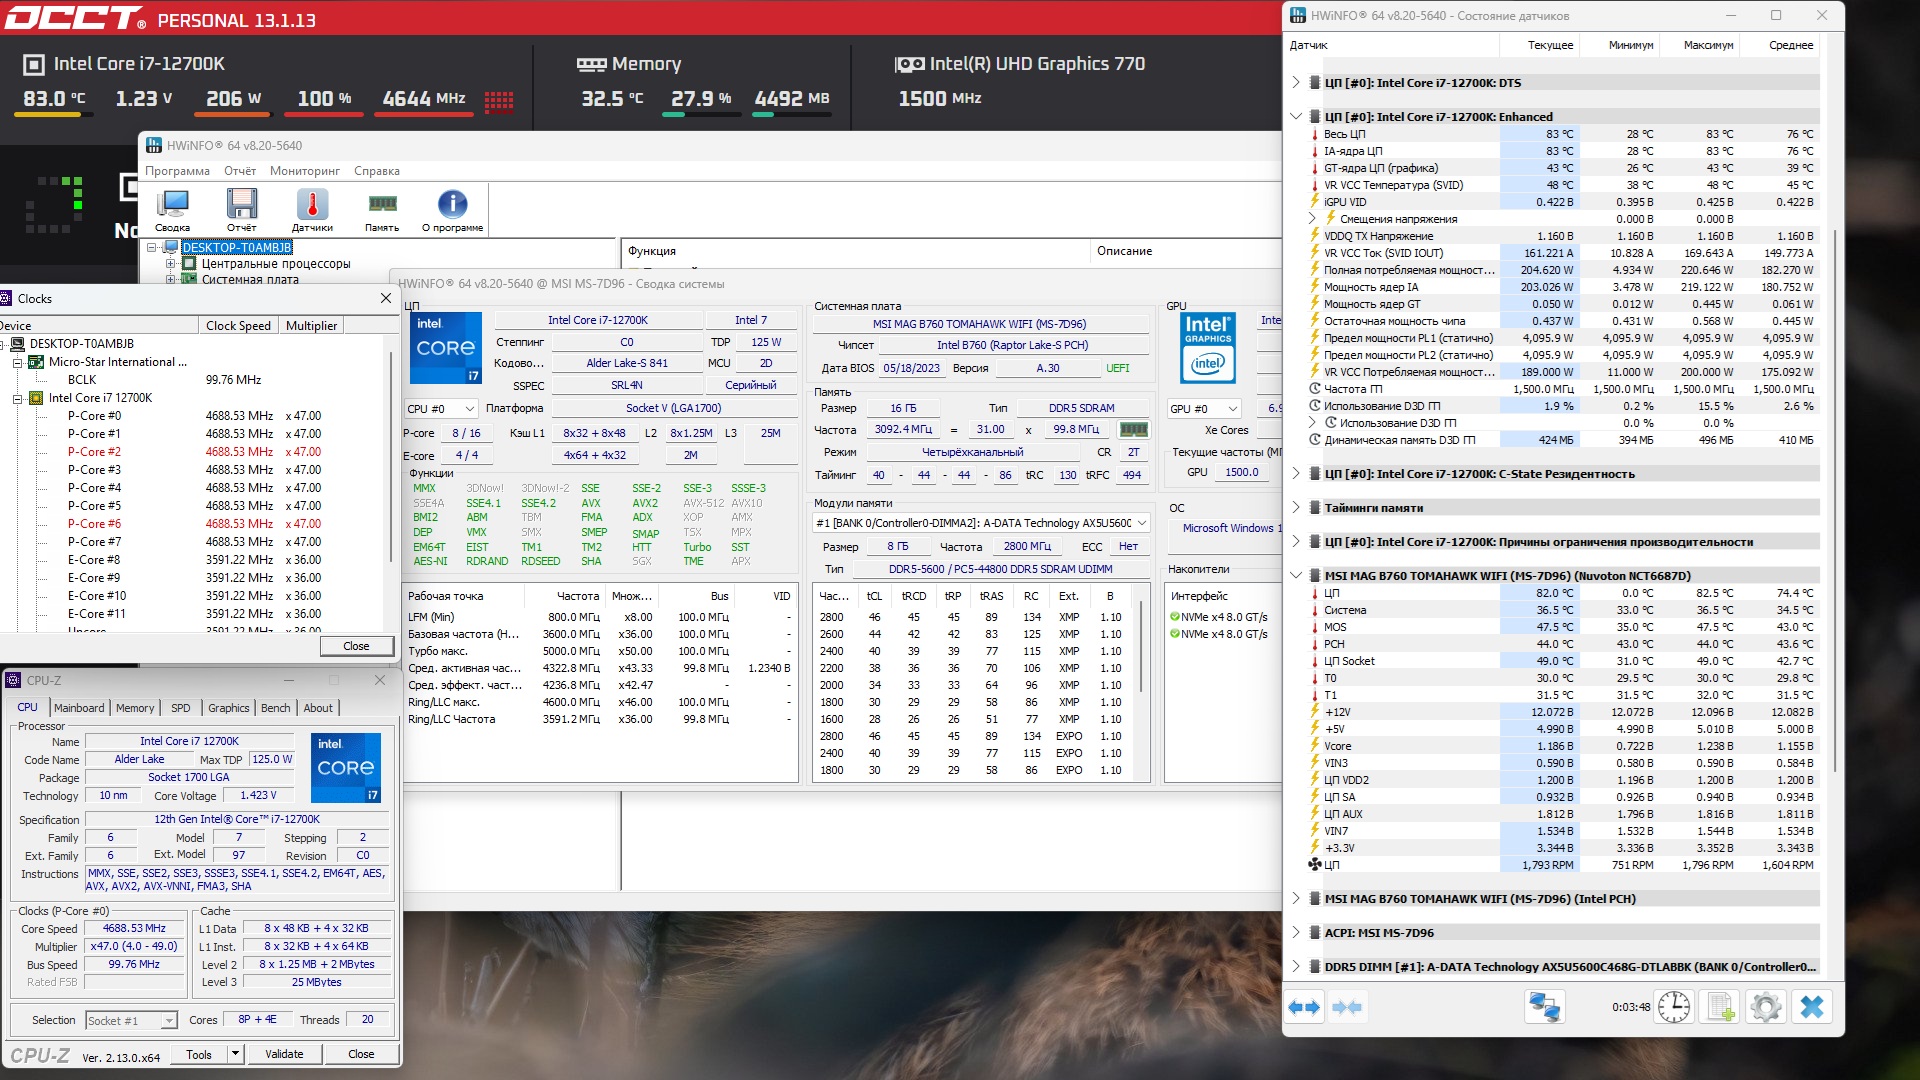Open the Мониторинг menu in HWiNFO
Screen dimensions: 1920x1080
(304, 171)
